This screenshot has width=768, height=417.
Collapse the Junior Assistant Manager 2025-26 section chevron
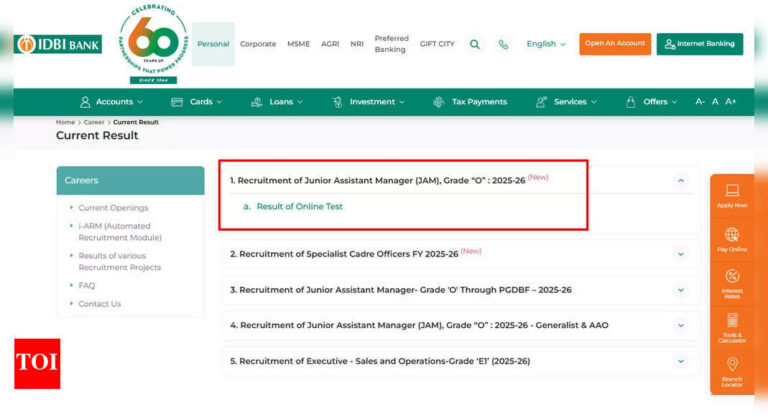(681, 181)
